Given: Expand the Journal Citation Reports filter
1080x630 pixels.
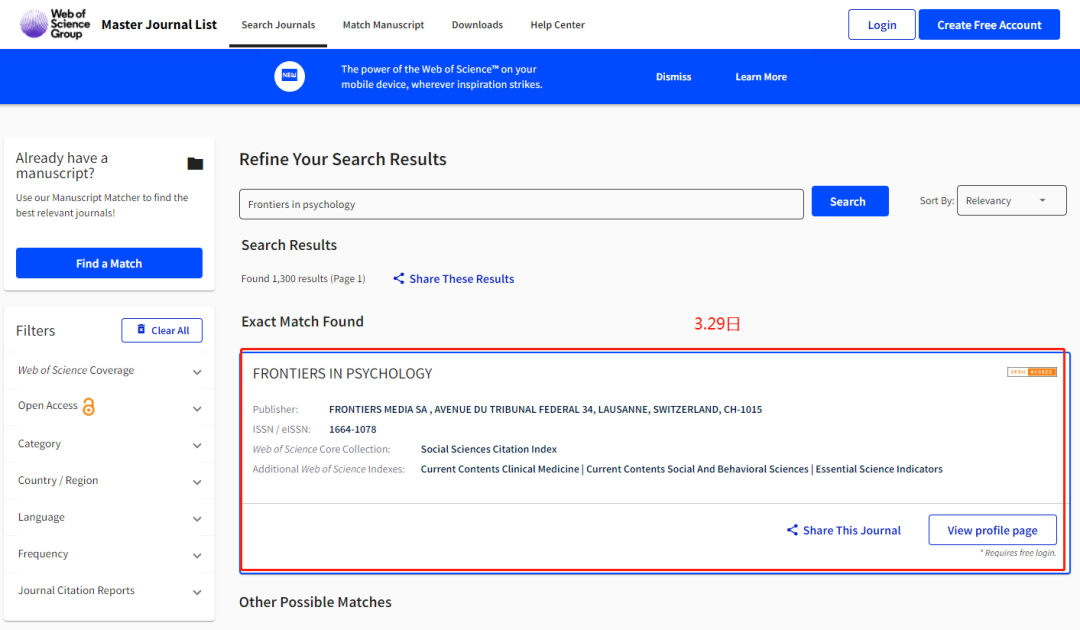Looking at the screenshot, I should pos(197,592).
